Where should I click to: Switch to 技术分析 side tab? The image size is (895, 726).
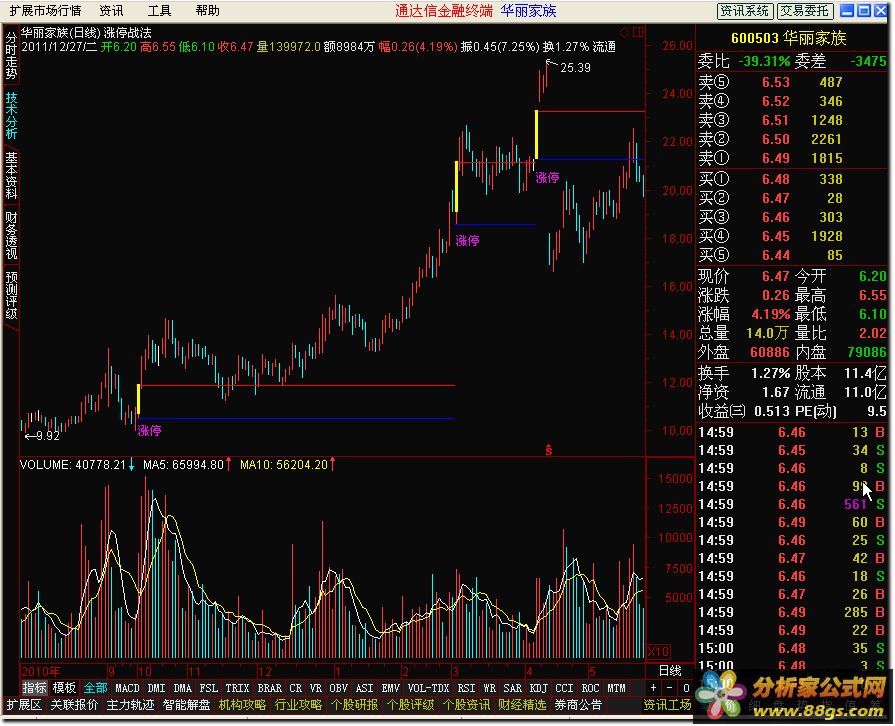[11, 115]
